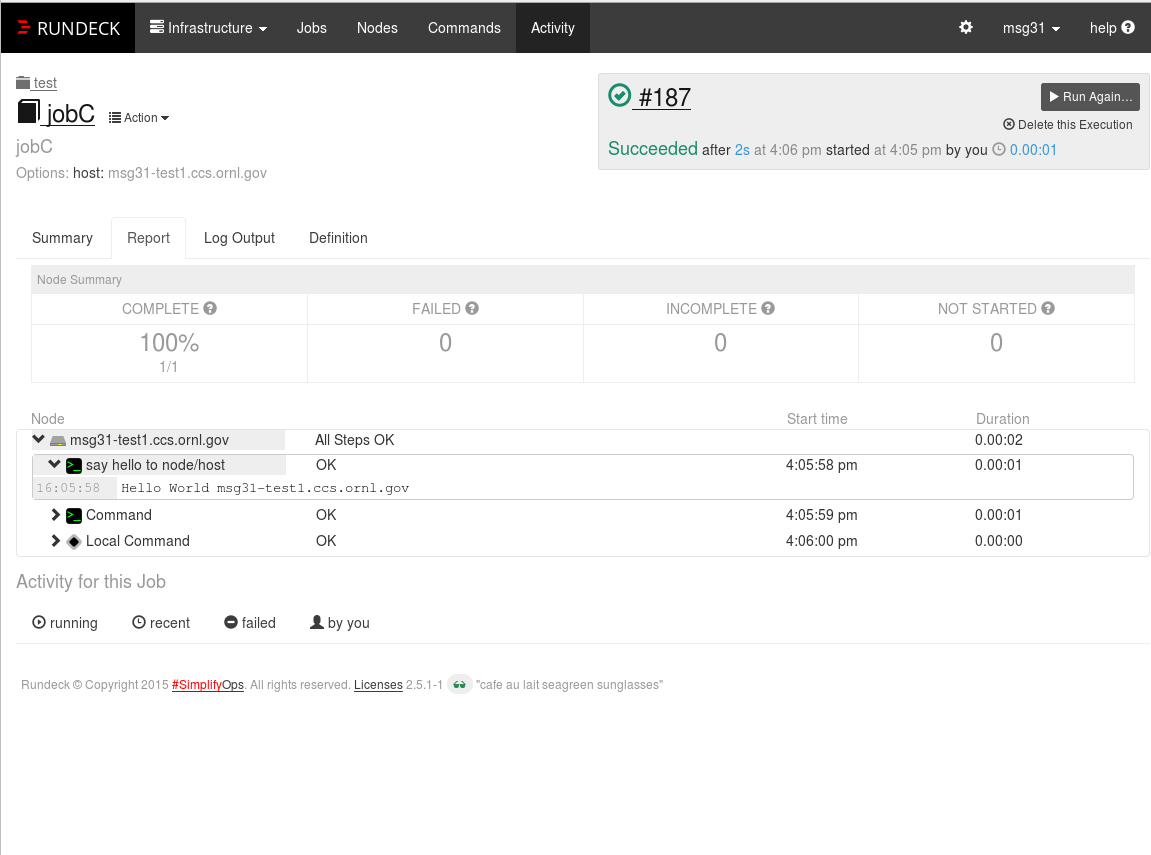Collapse the msg31-test1.ccs.ornl.gov node row
This screenshot has height=855, width=1151.
tap(38, 439)
